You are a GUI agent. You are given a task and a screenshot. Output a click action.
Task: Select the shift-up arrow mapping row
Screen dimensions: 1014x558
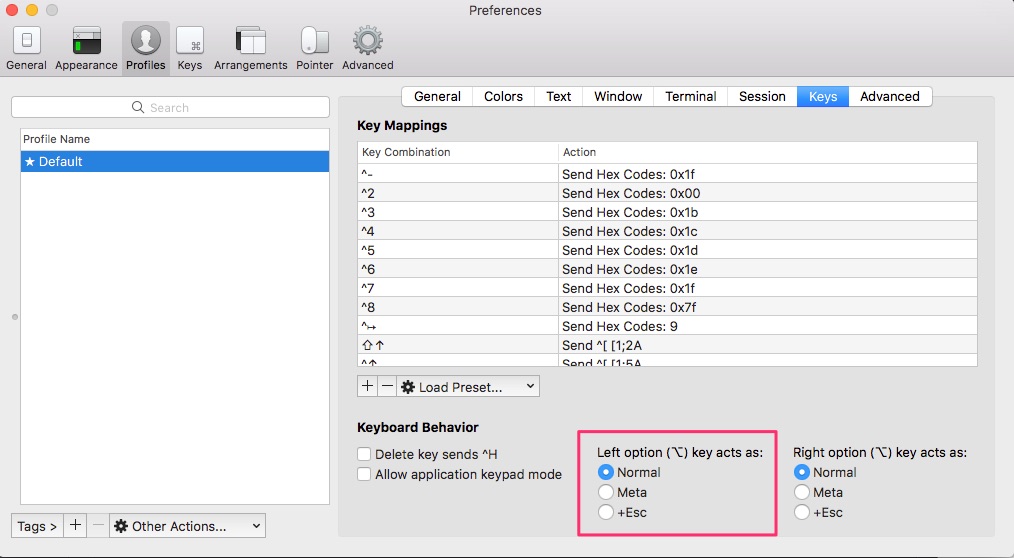click(x=667, y=345)
